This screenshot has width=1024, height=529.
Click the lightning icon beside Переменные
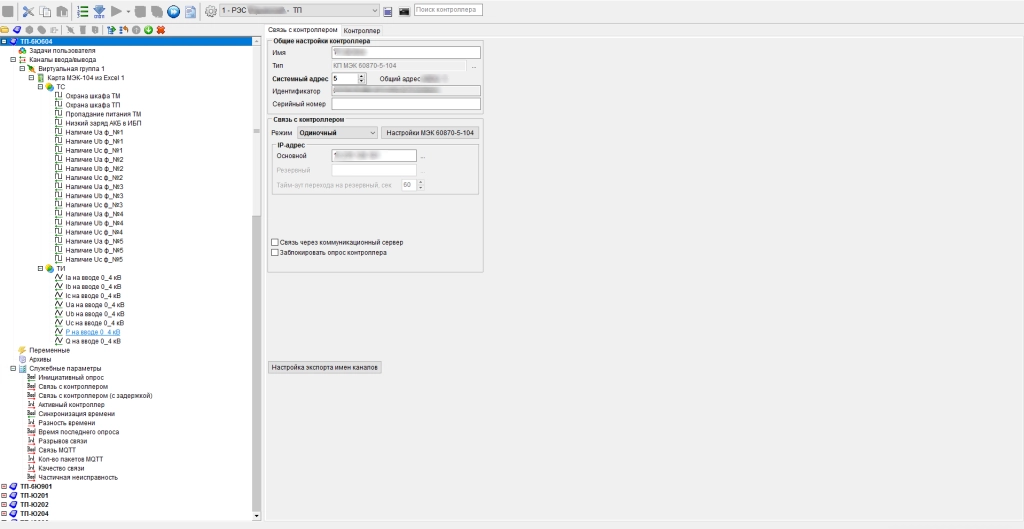click(x=22, y=350)
